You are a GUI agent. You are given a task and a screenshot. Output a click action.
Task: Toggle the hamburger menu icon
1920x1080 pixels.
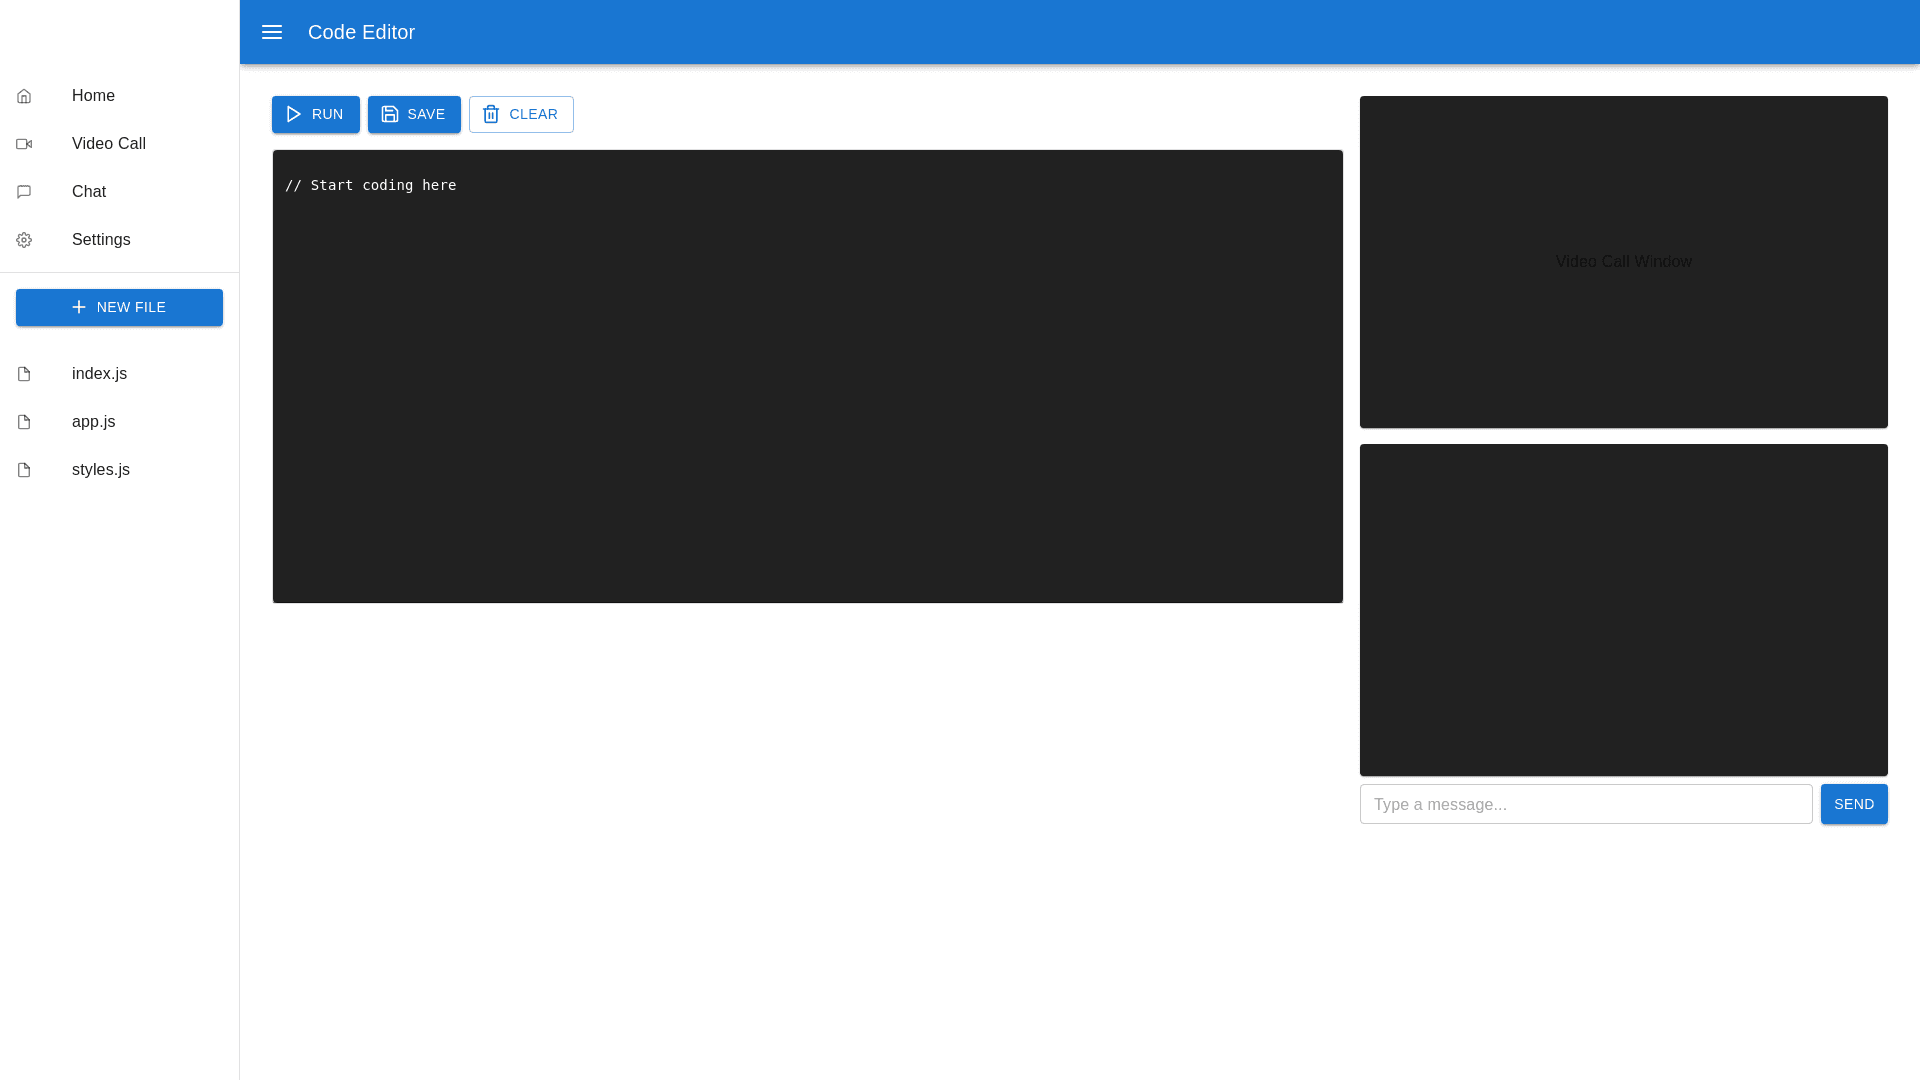click(272, 32)
